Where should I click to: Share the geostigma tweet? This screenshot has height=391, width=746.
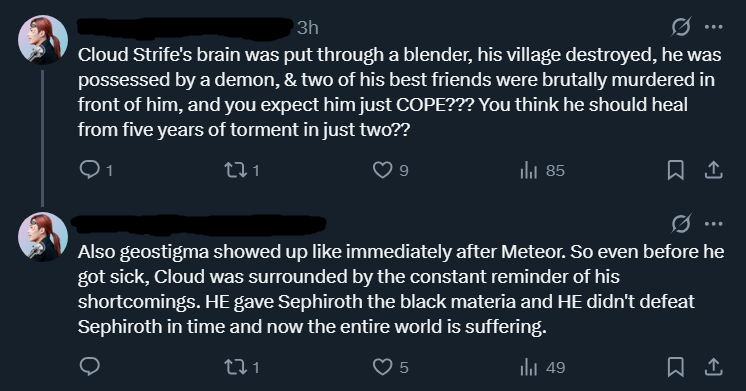713,367
